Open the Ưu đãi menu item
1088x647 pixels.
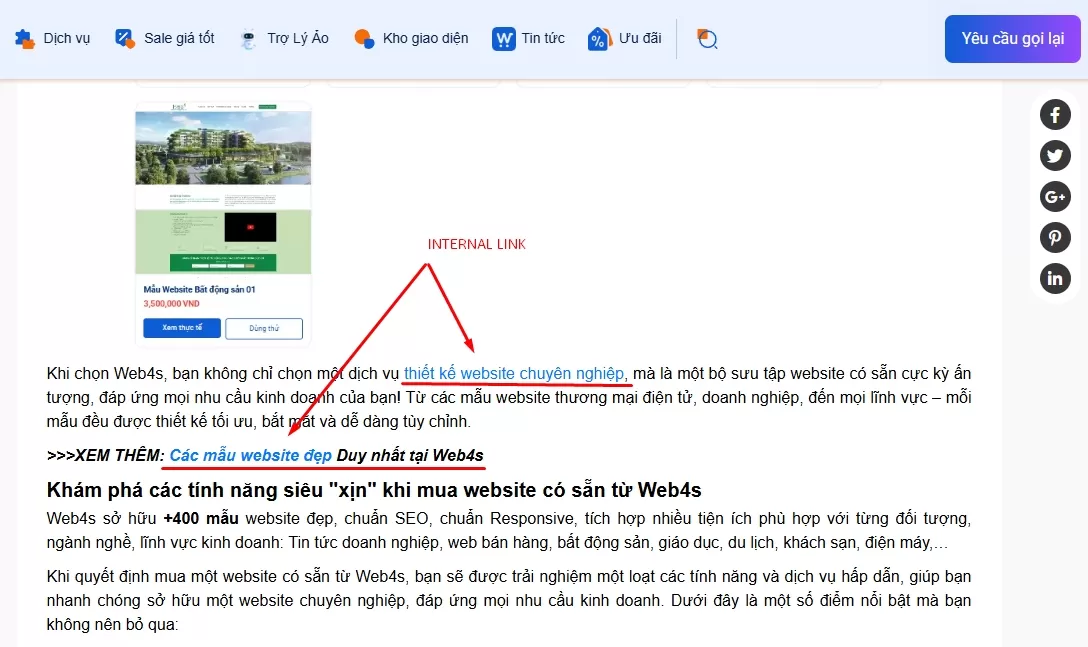click(640, 38)
